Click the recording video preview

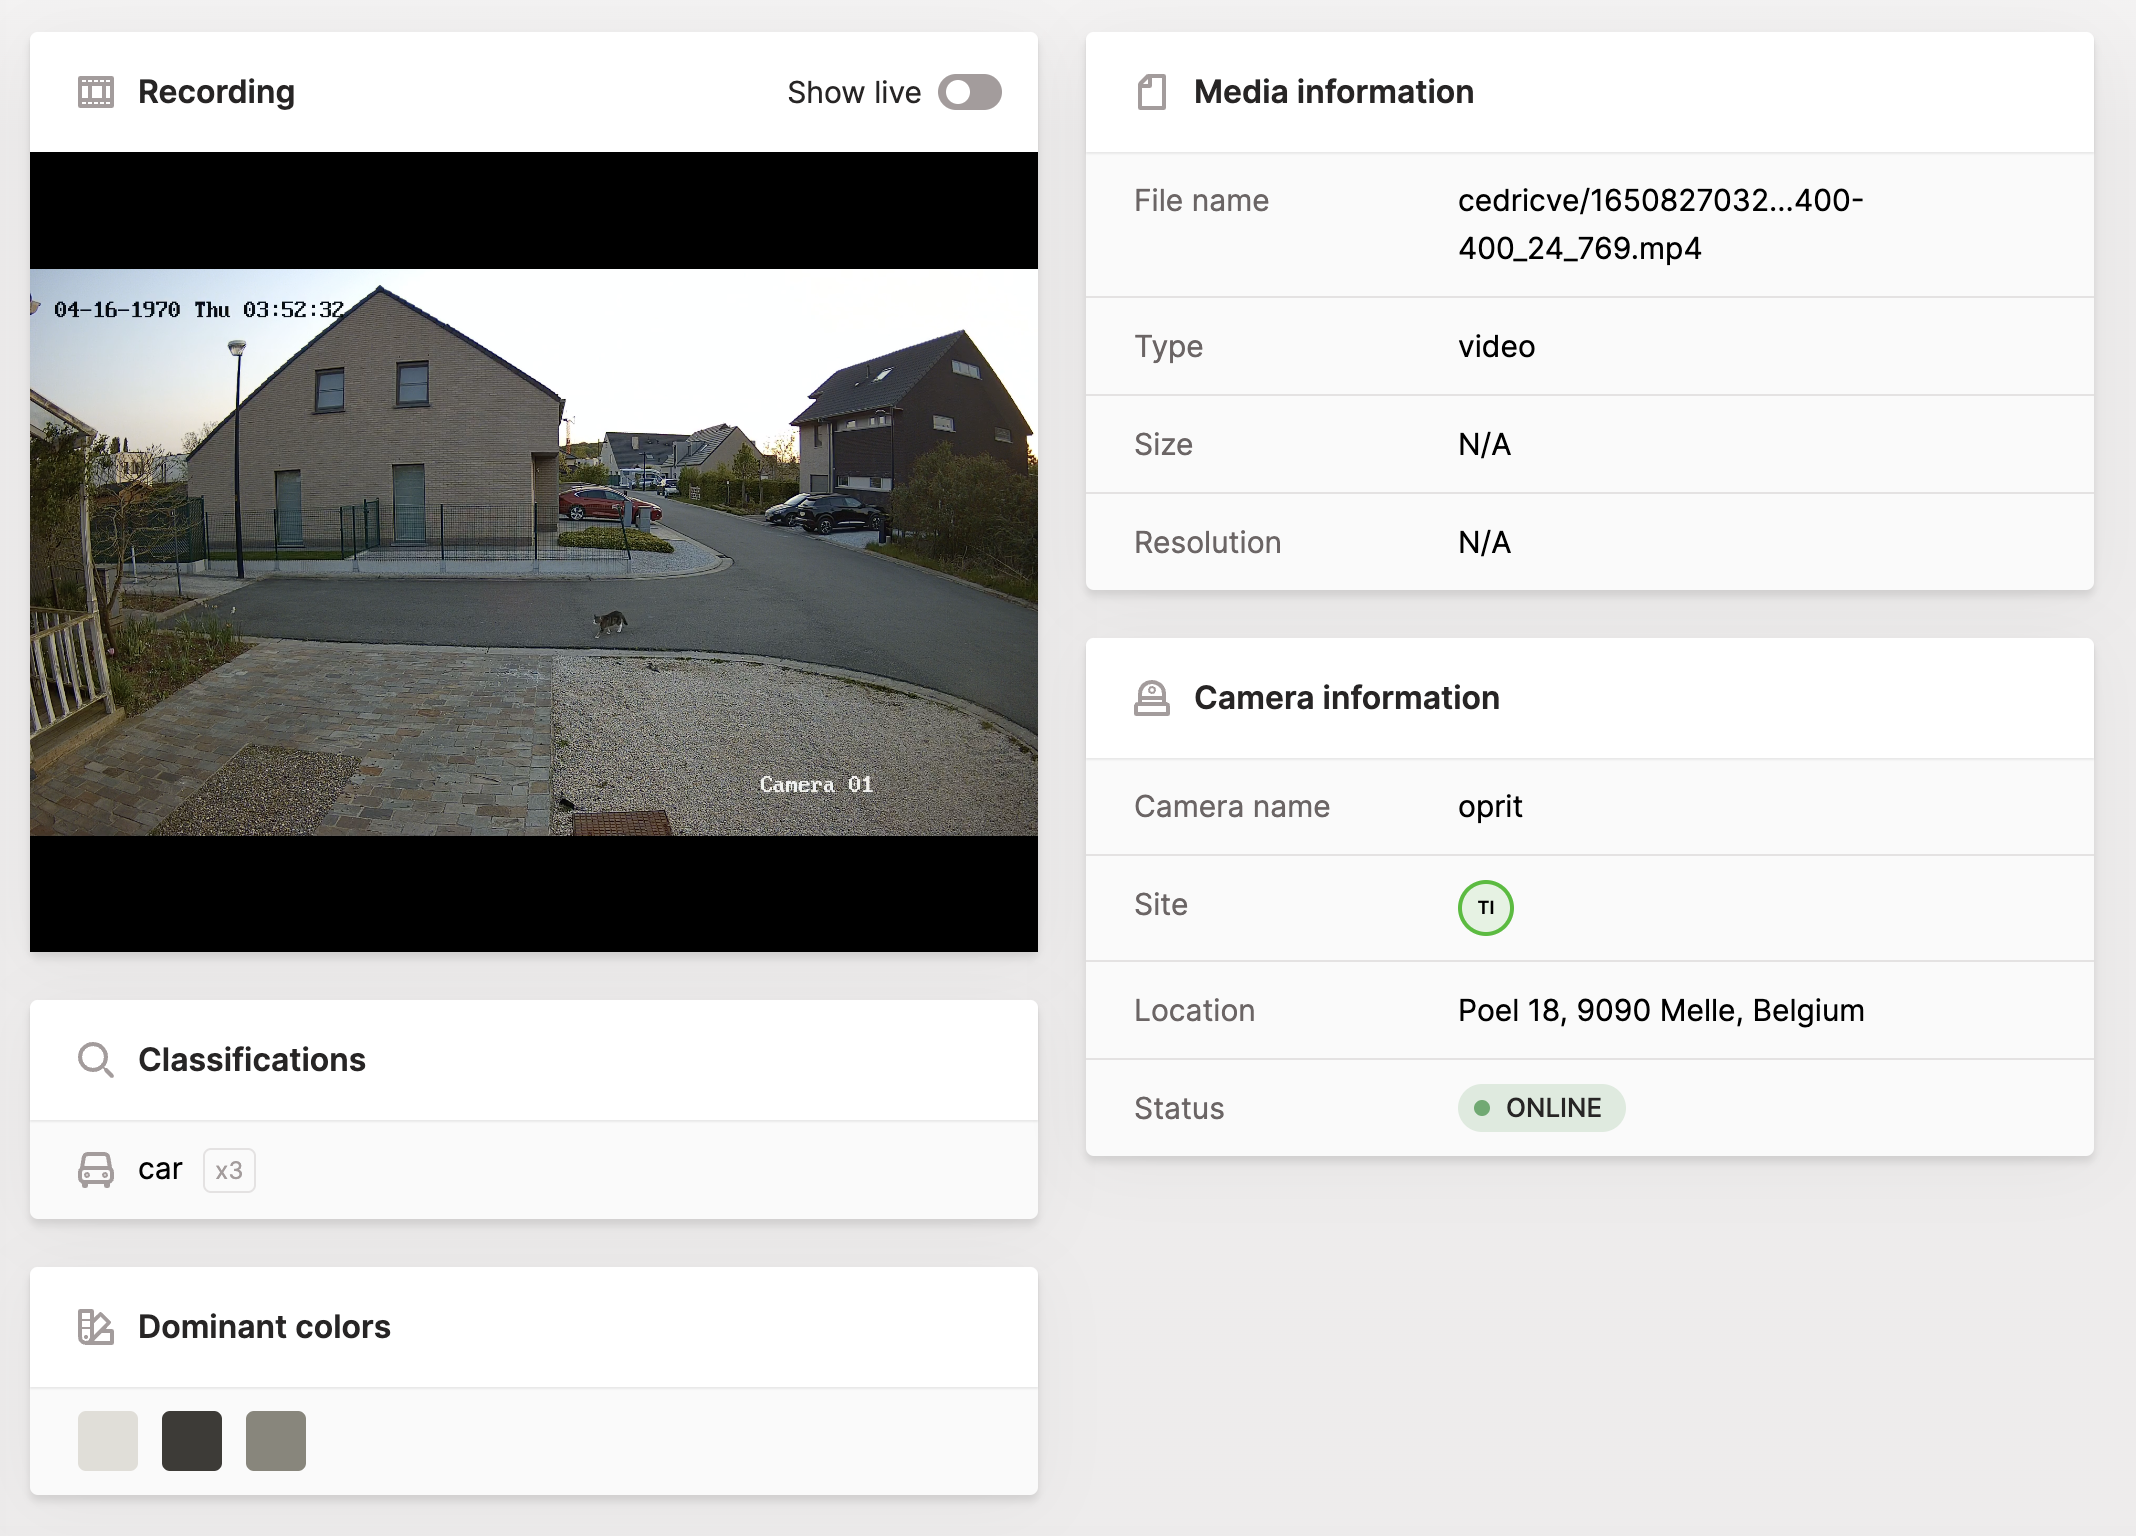click(533, 550)
